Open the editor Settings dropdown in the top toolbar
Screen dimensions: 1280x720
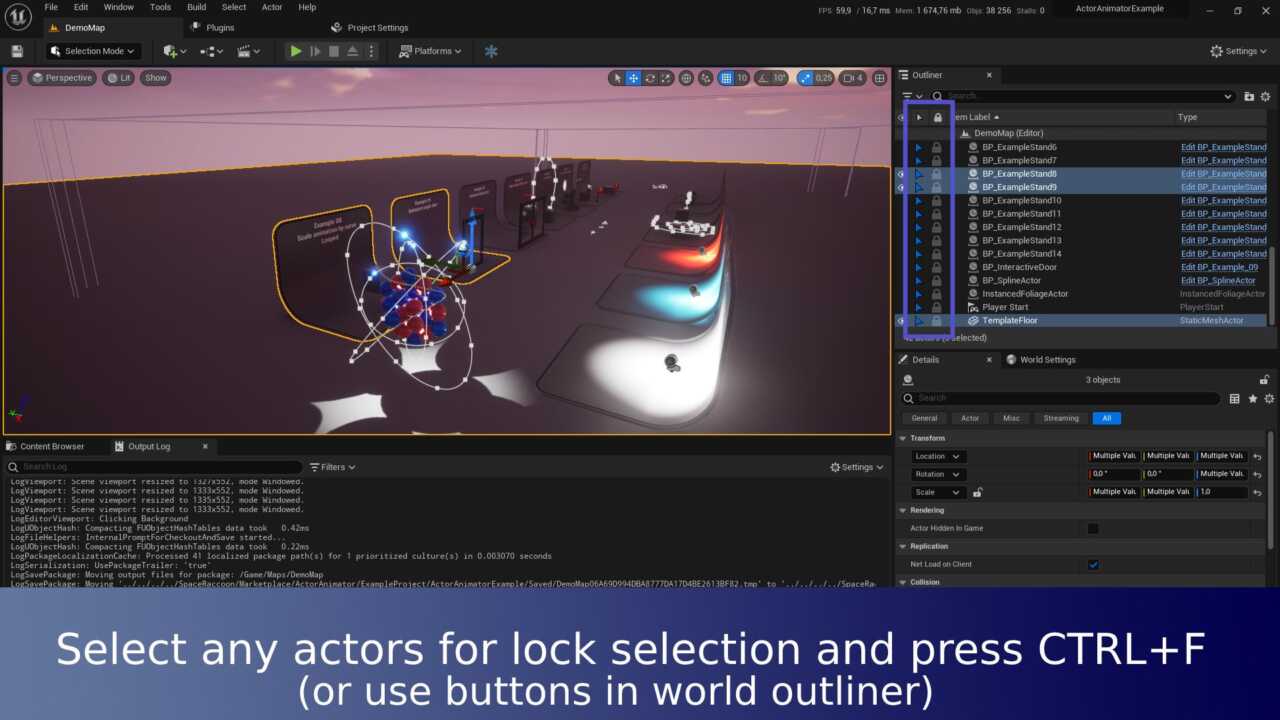tap(1240, 51)
